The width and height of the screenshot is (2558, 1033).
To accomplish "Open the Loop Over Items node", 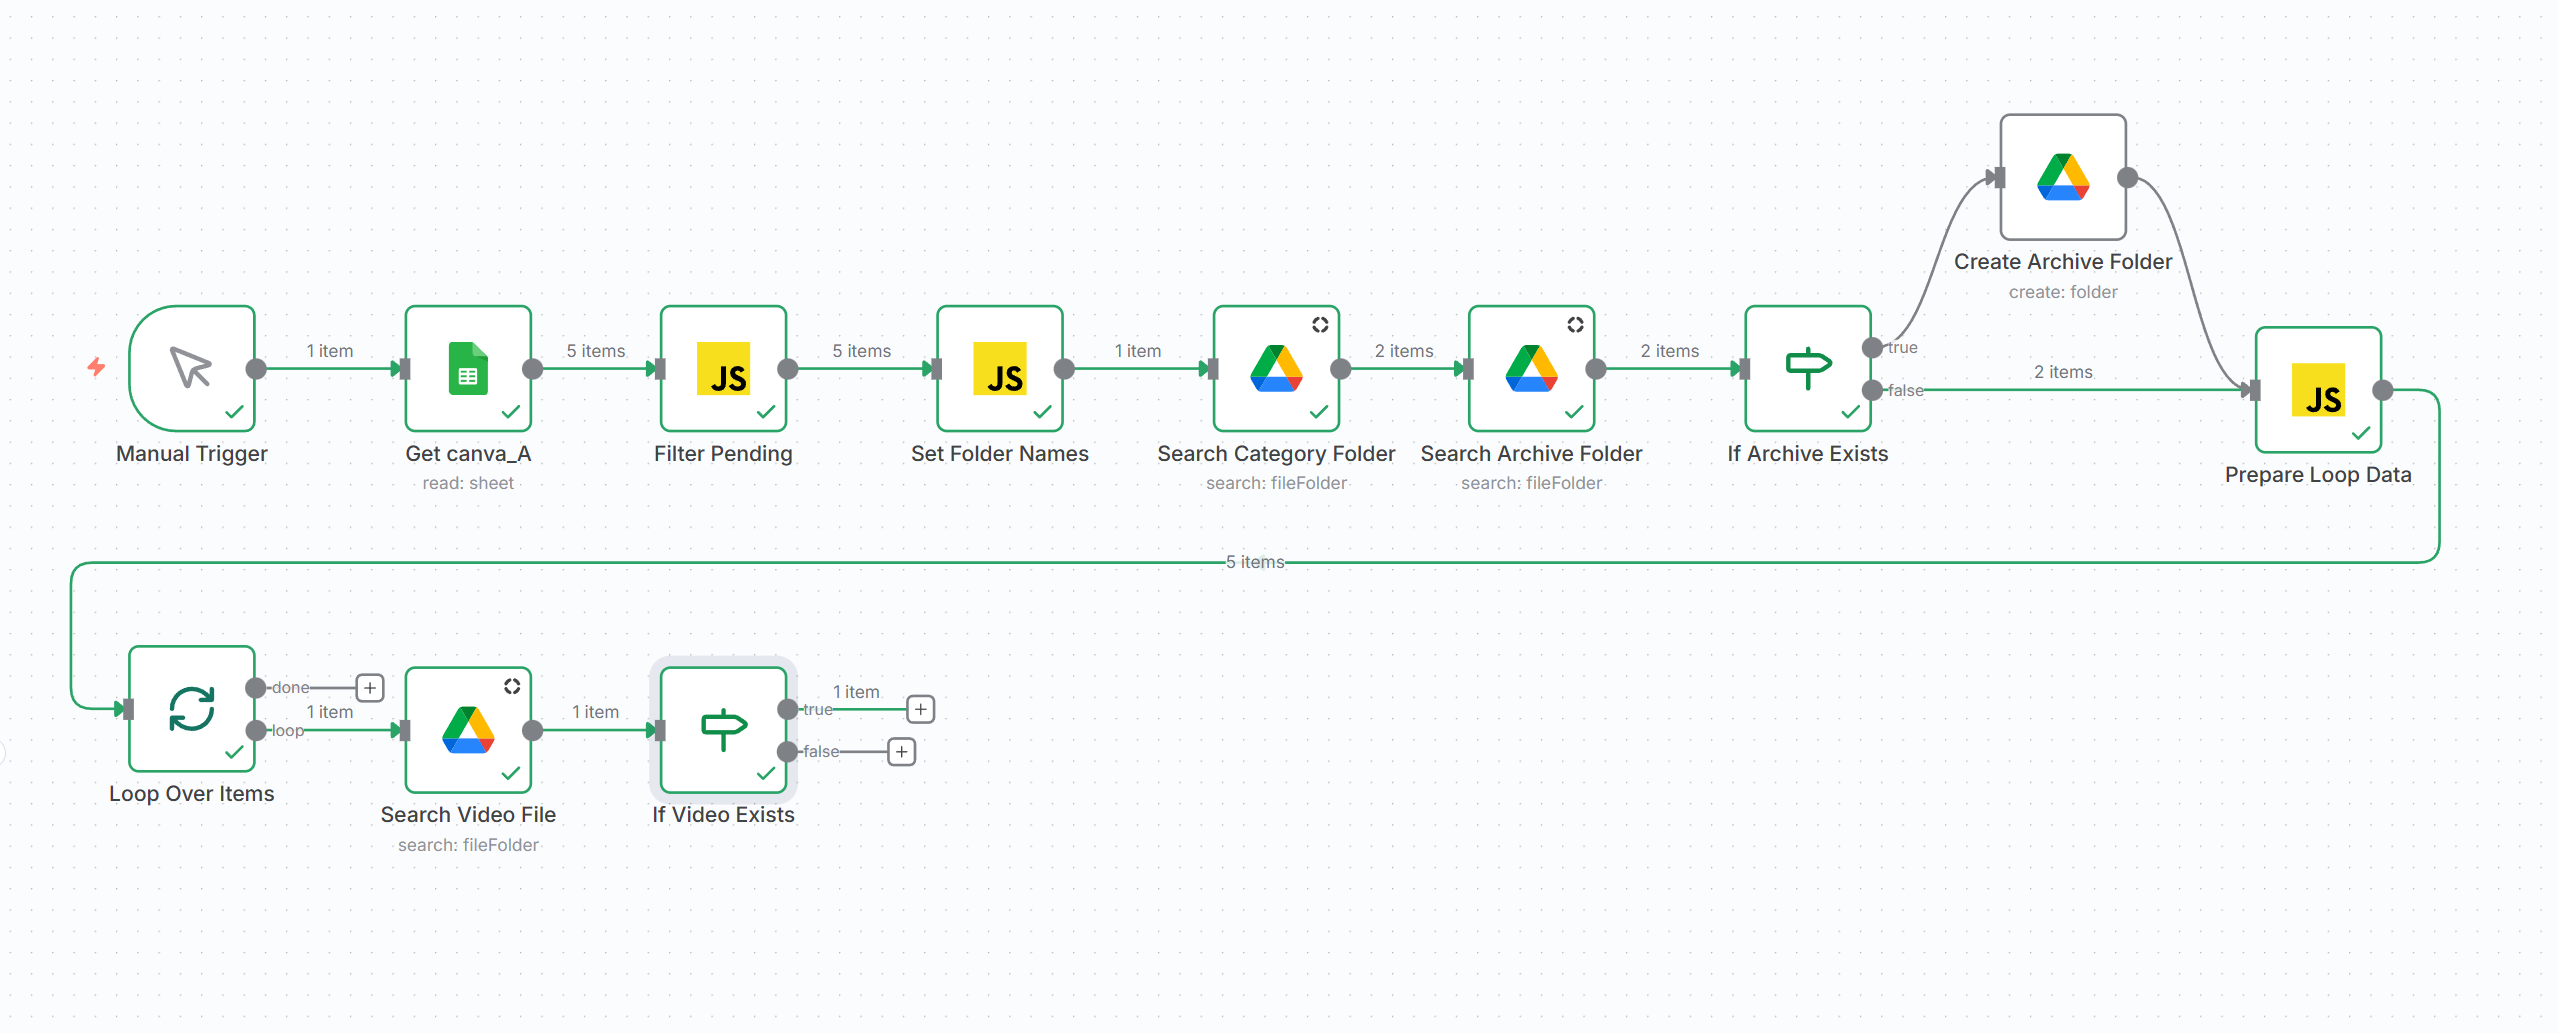I will tap(192, 709).
